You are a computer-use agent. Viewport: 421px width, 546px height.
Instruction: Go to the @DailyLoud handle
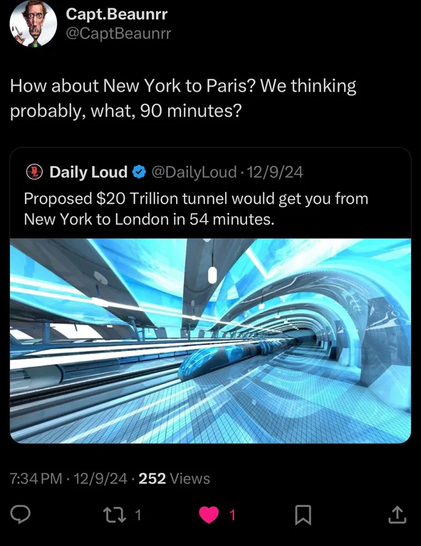tap(194, 172)
